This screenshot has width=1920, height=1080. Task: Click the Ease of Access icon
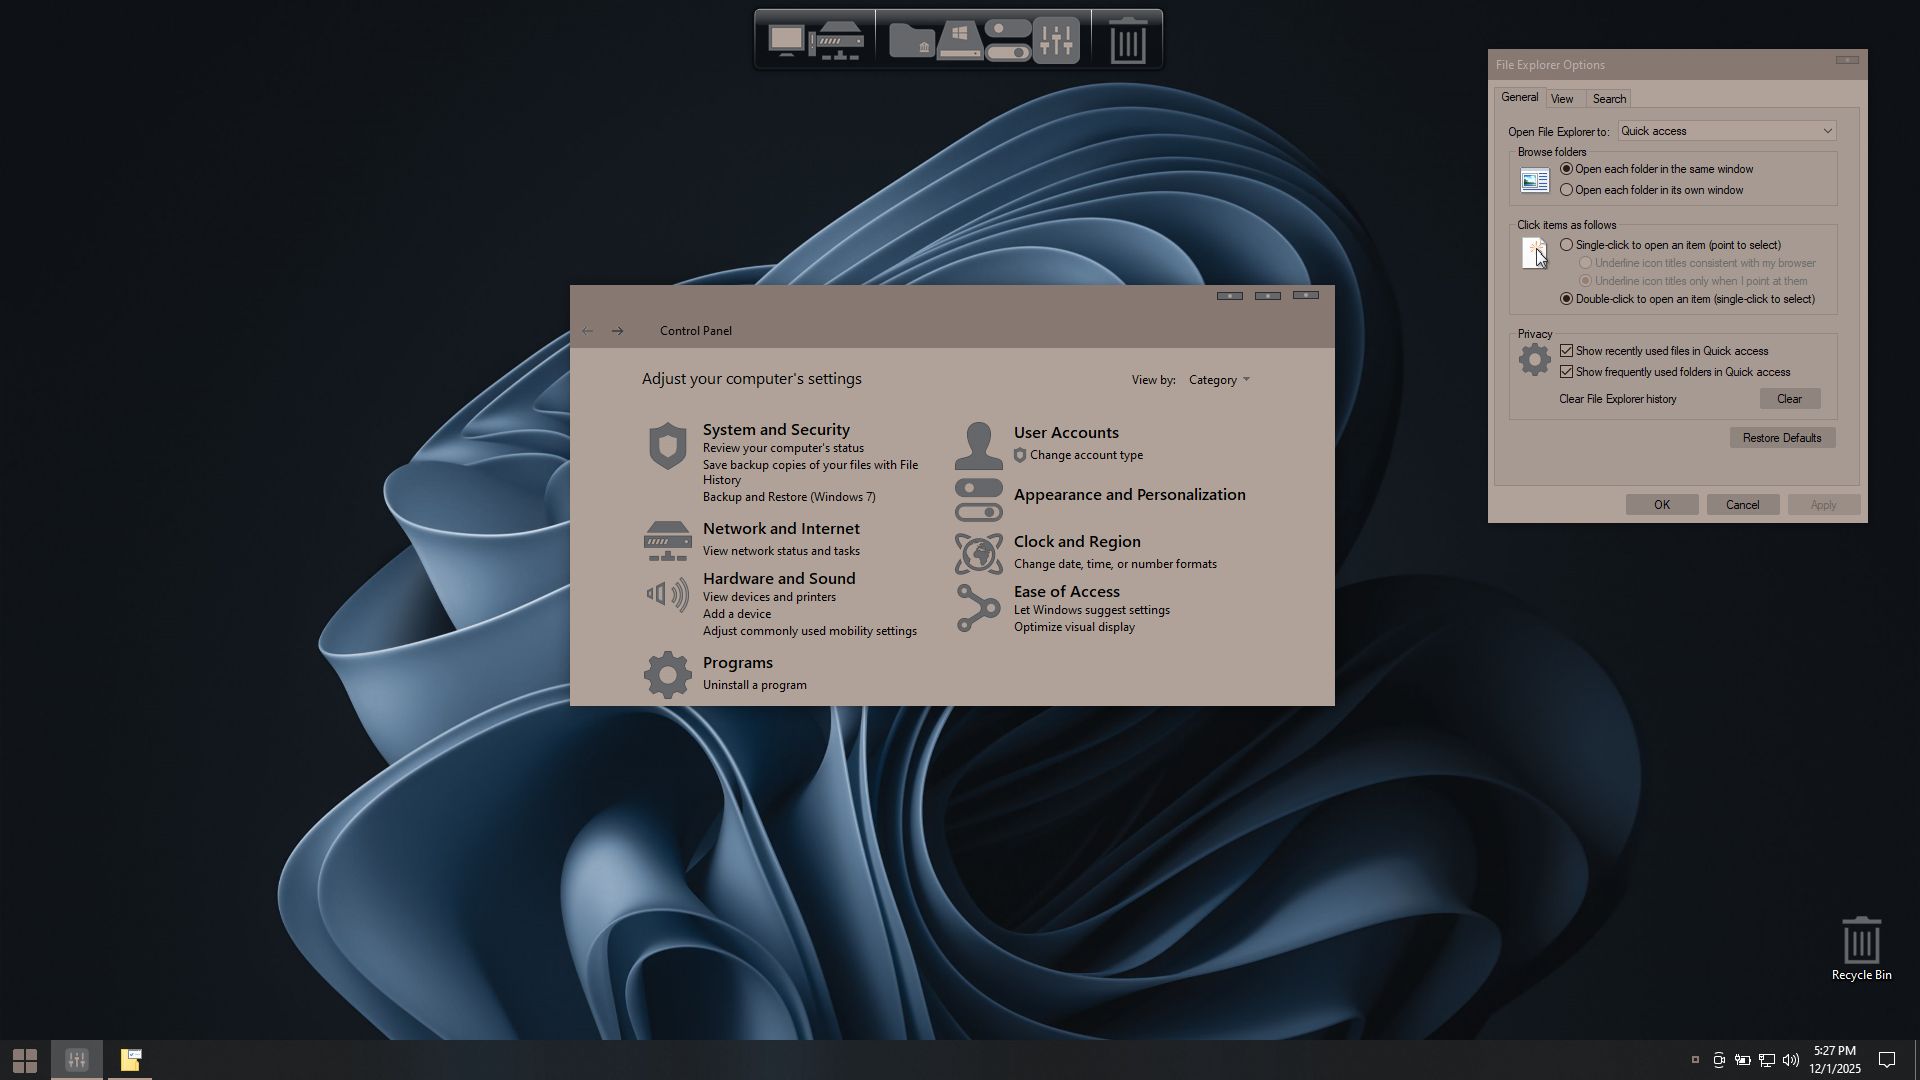[978, 608]
